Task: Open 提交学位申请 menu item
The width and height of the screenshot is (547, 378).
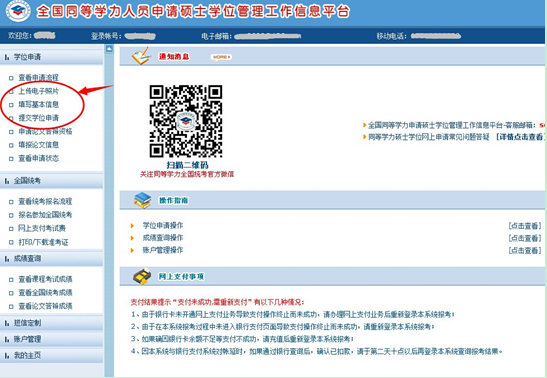Action: (x=38, y=118)
